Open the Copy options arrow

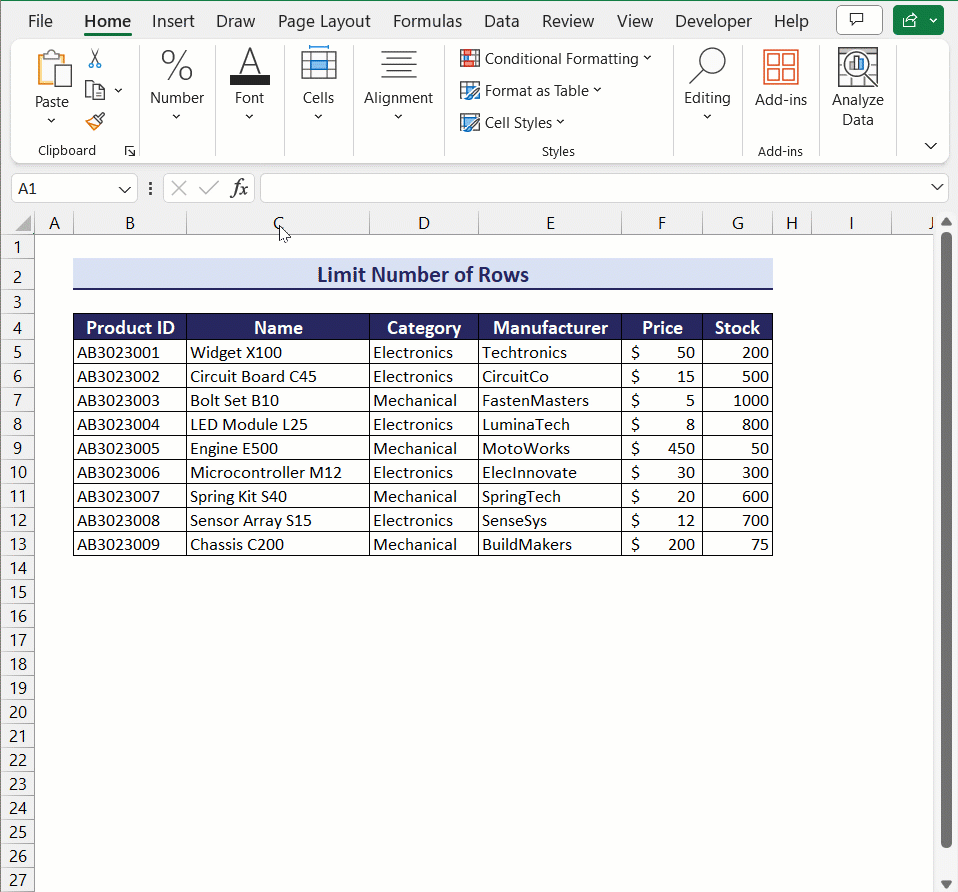(x=119, y=90)
